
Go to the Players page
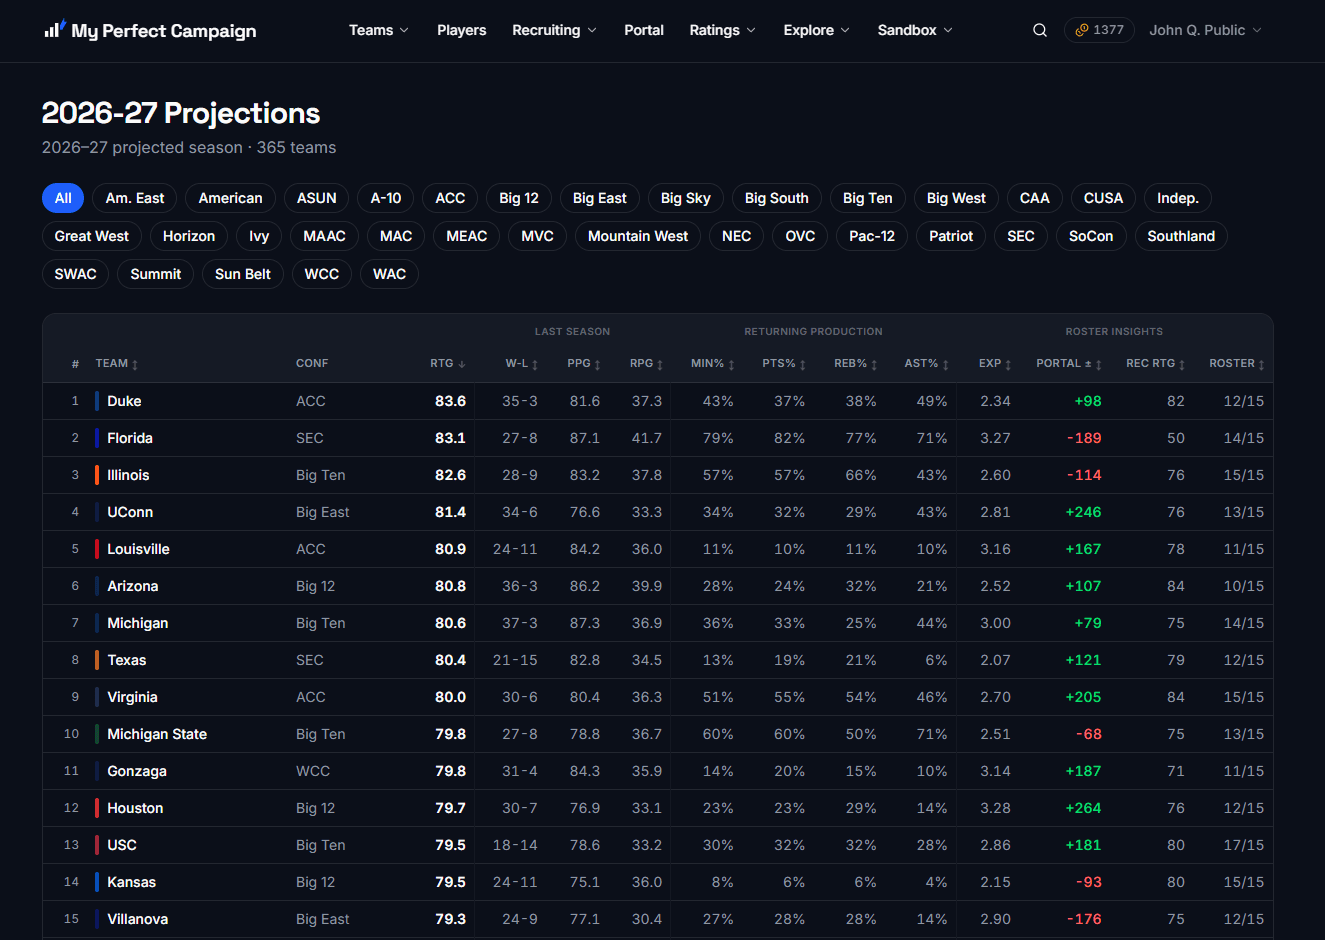(462, 30)
